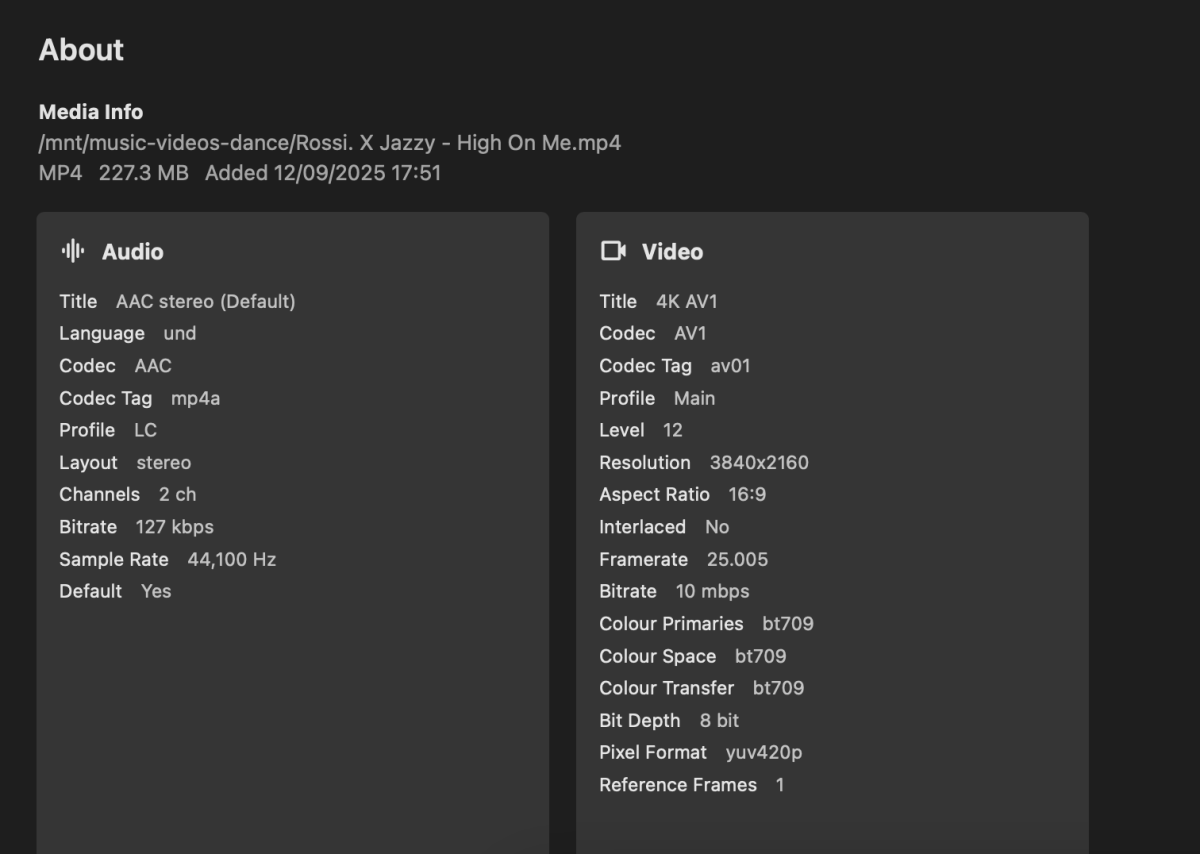Click the audio waveform icon
Image resolution: width=1200 pixels, height=854 pixels.
[x=72, y=251]
